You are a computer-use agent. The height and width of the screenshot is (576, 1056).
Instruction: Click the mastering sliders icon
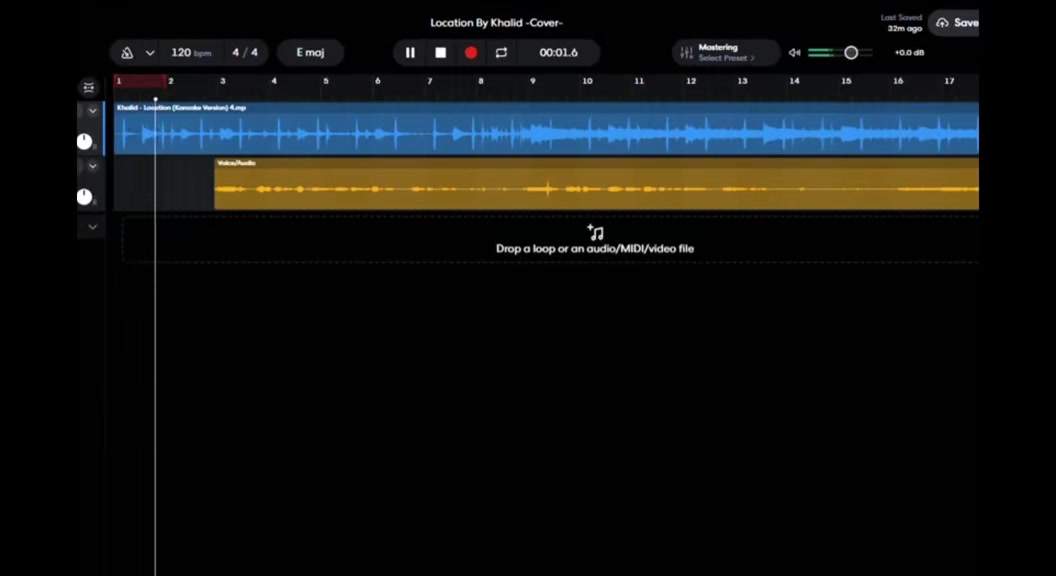pyautogui.click(x=686, y=53)
